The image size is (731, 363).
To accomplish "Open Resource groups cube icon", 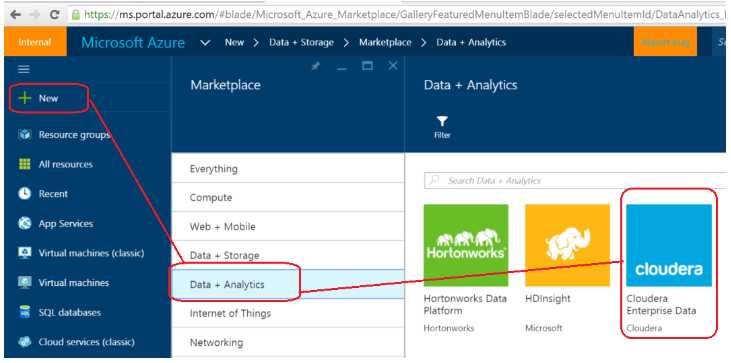I will pos(24,135).
